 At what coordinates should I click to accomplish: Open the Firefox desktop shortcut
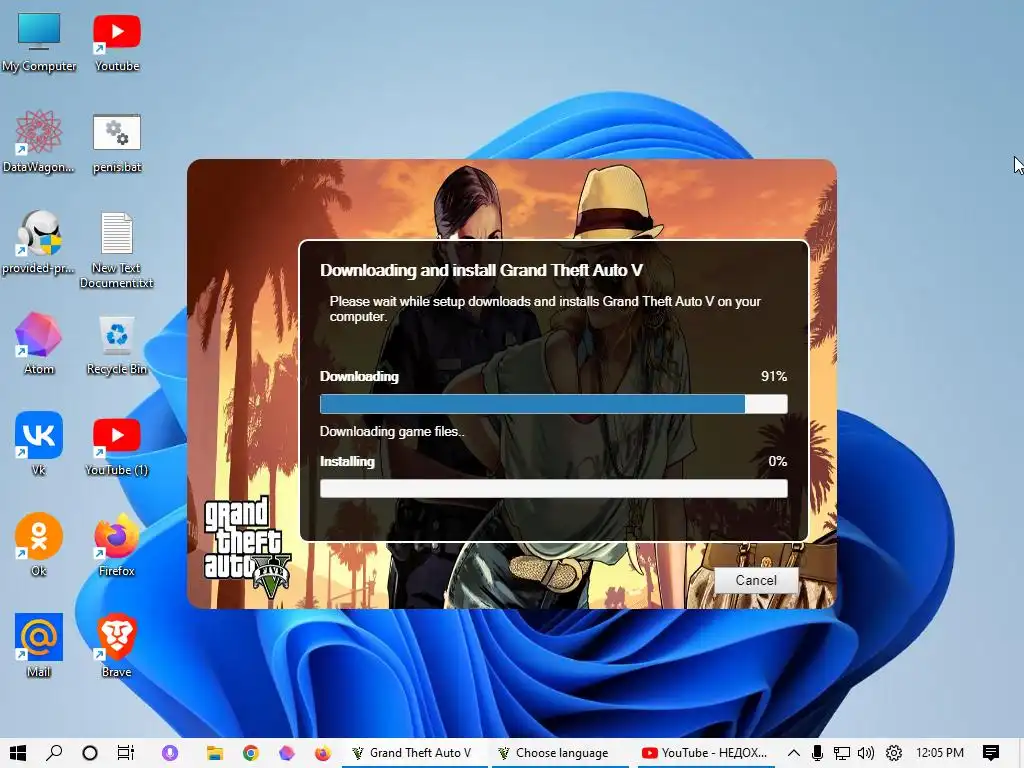(x=117, y=545)
